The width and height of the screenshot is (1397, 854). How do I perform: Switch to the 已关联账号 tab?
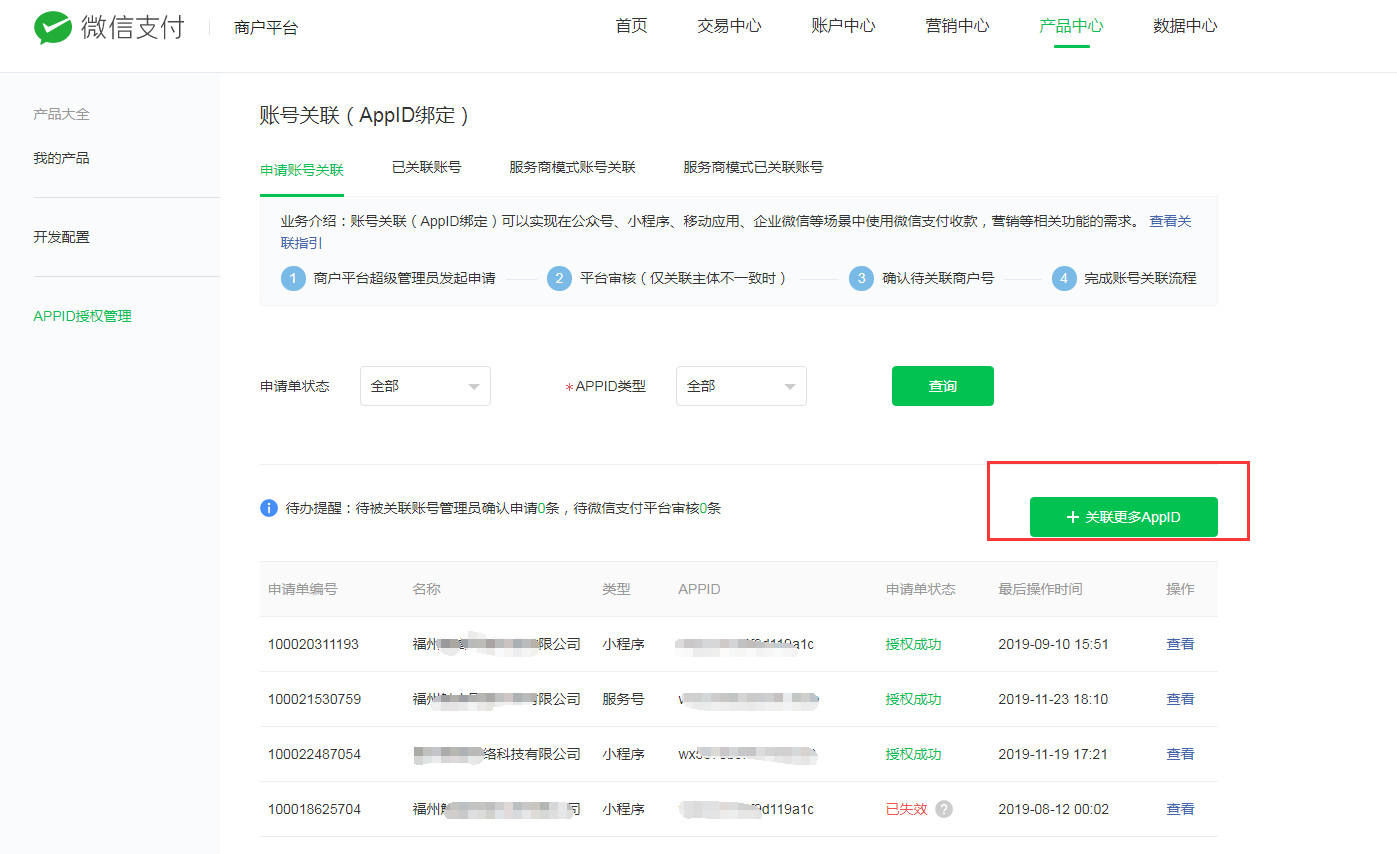426,167
